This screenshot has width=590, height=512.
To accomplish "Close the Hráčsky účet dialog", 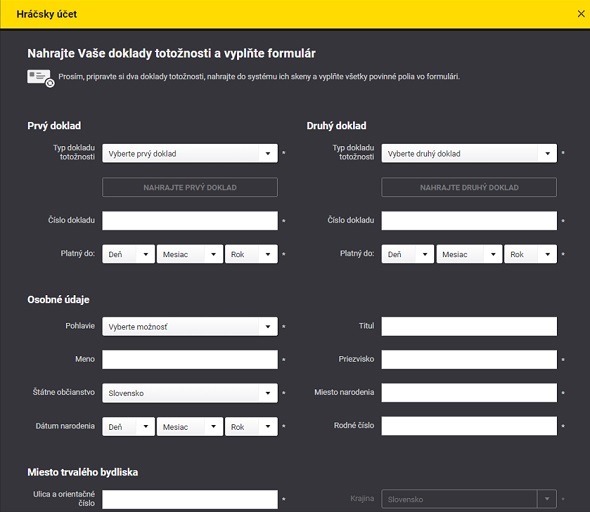I will click(x=581, y=14).
